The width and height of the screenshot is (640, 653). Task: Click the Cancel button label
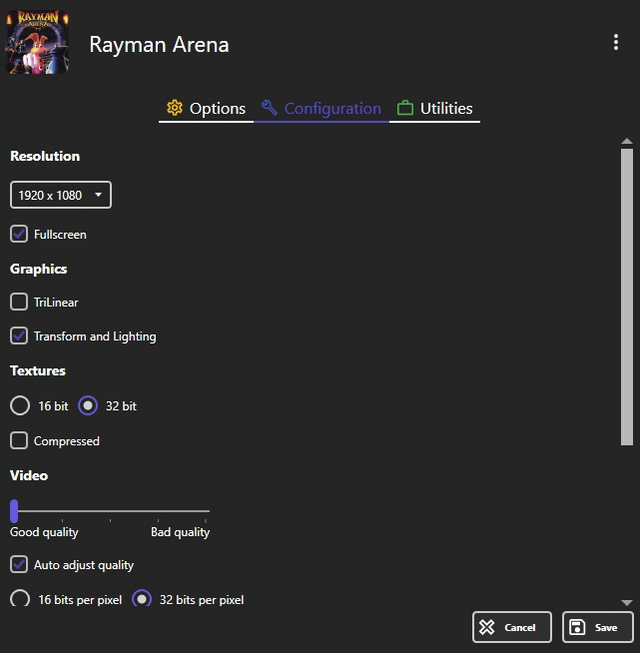520,627
